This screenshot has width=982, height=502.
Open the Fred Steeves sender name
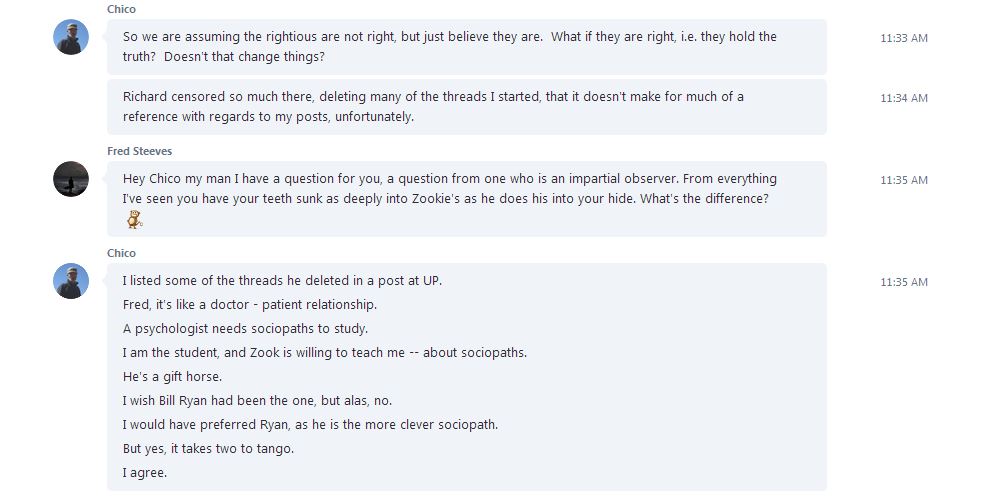click(x=140, y=151)
